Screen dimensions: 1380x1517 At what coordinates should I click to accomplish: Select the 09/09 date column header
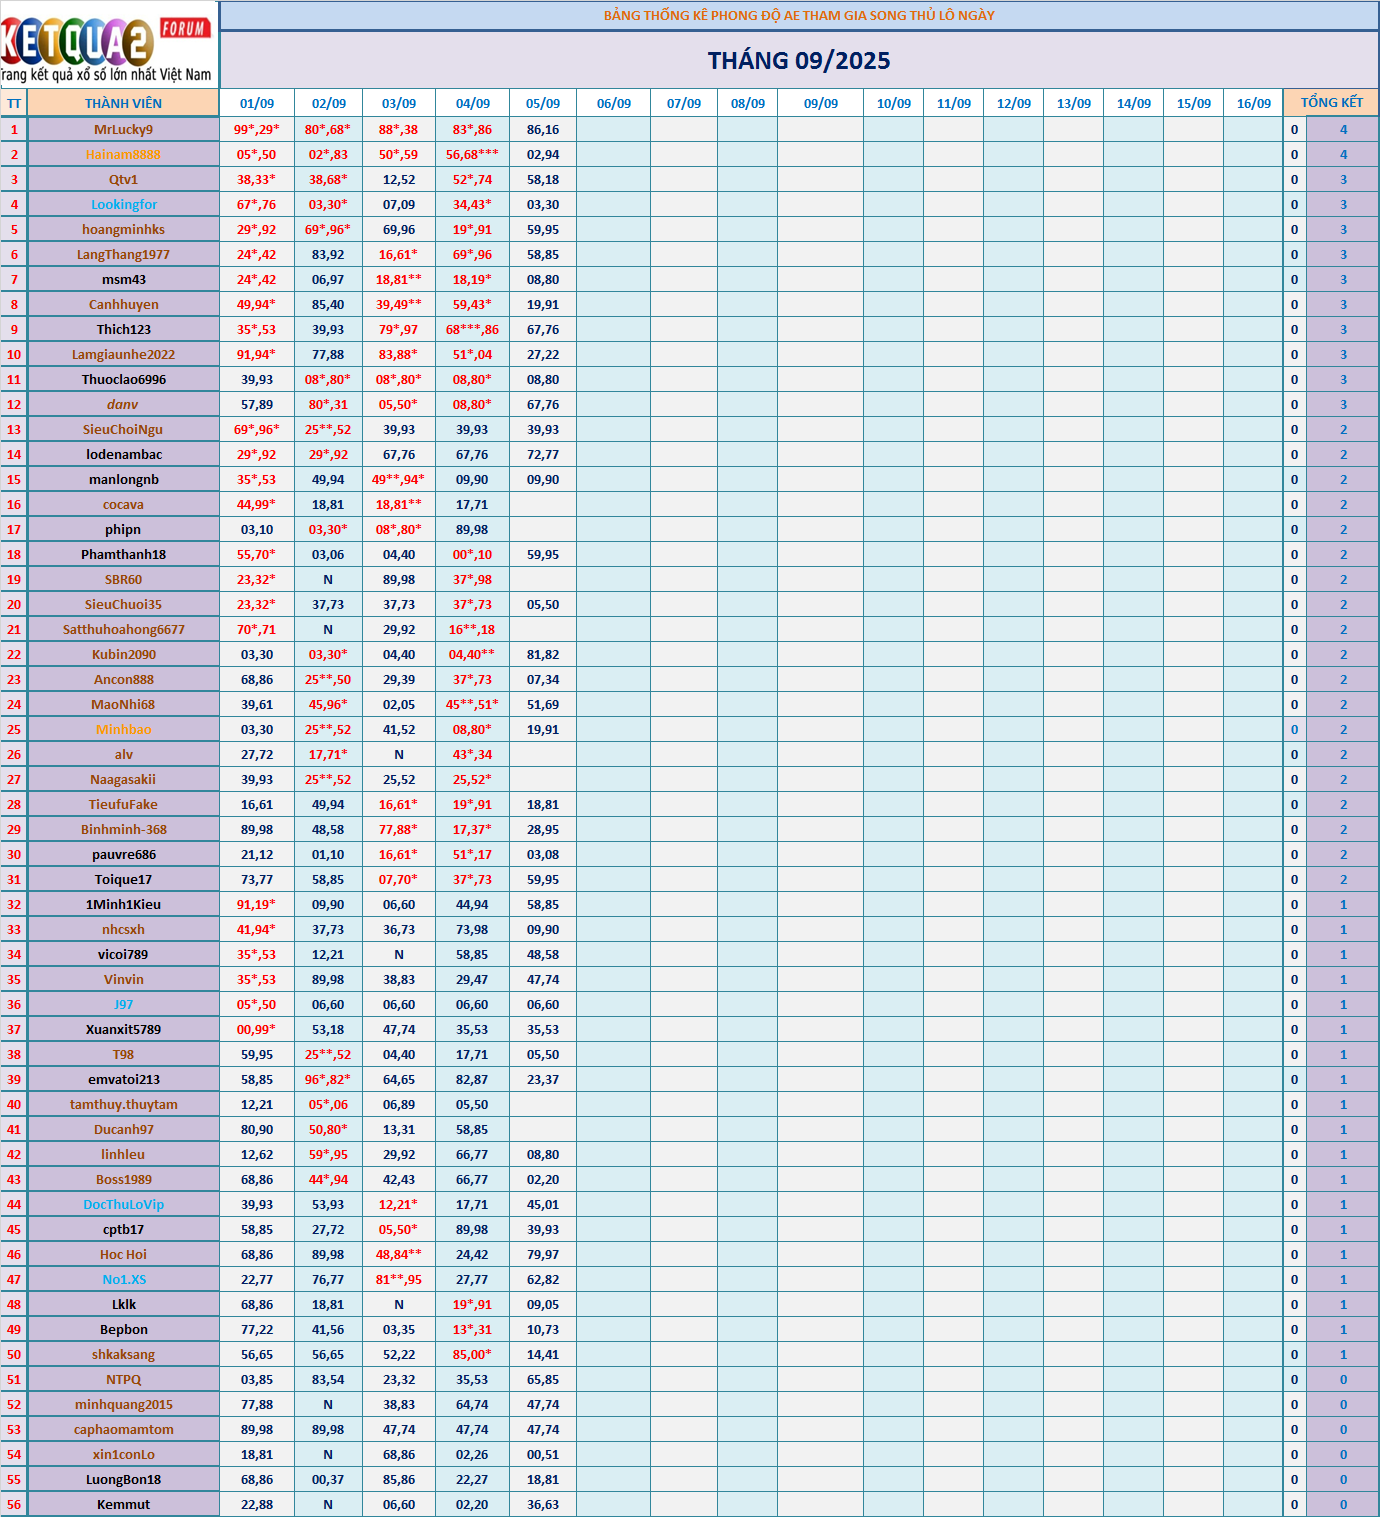tap(821, 103)
